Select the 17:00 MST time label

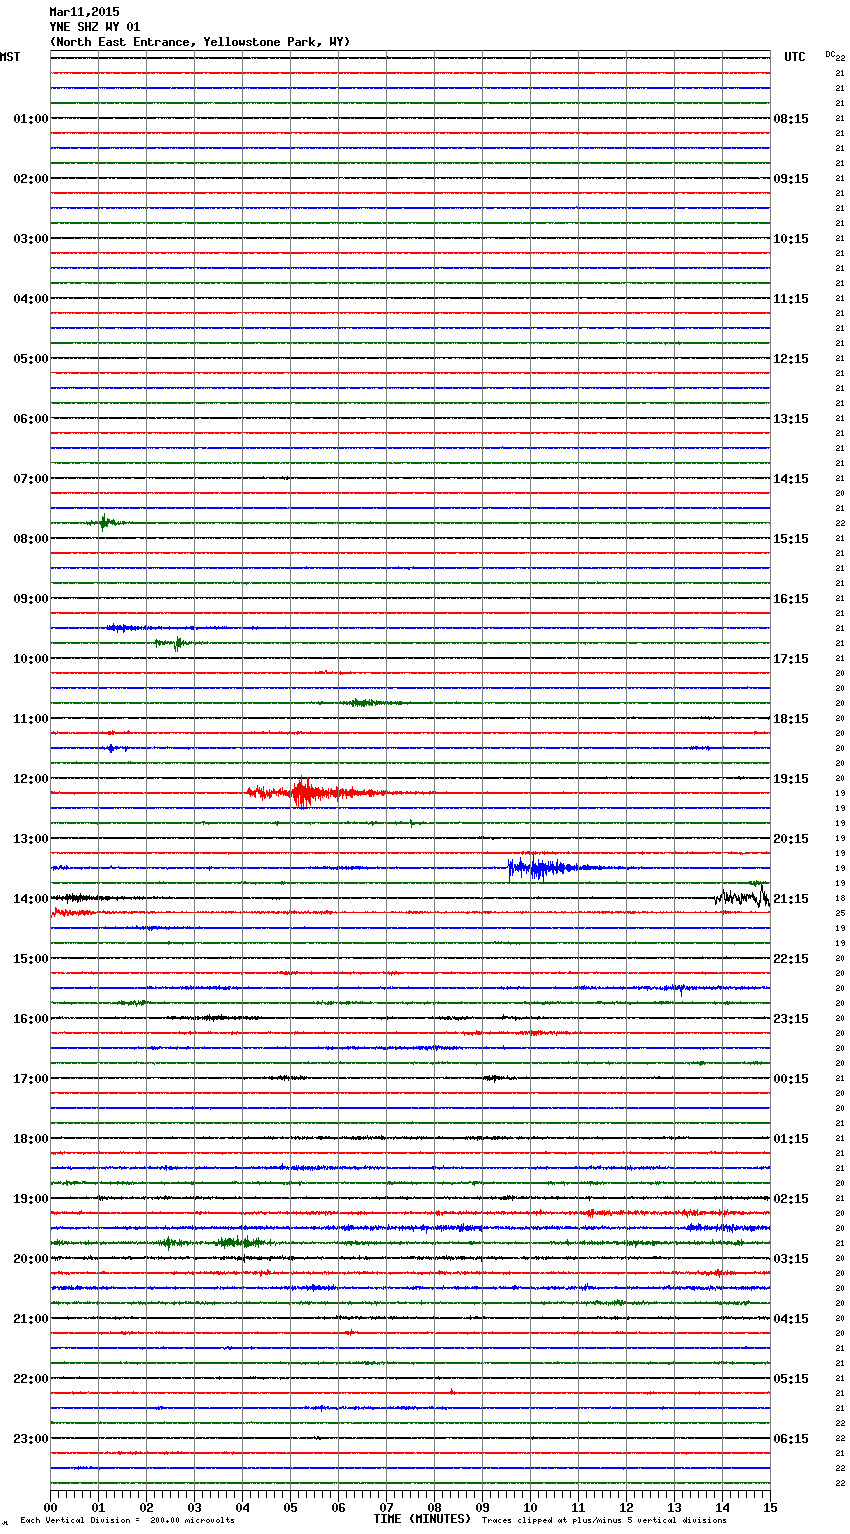click(x=30, y=1079)
